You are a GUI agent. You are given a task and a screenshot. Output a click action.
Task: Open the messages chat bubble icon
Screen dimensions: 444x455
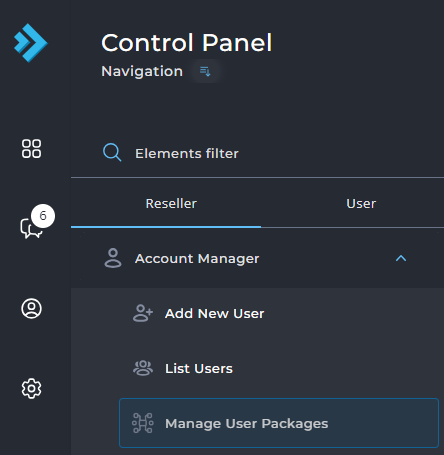tap(30, 228)
